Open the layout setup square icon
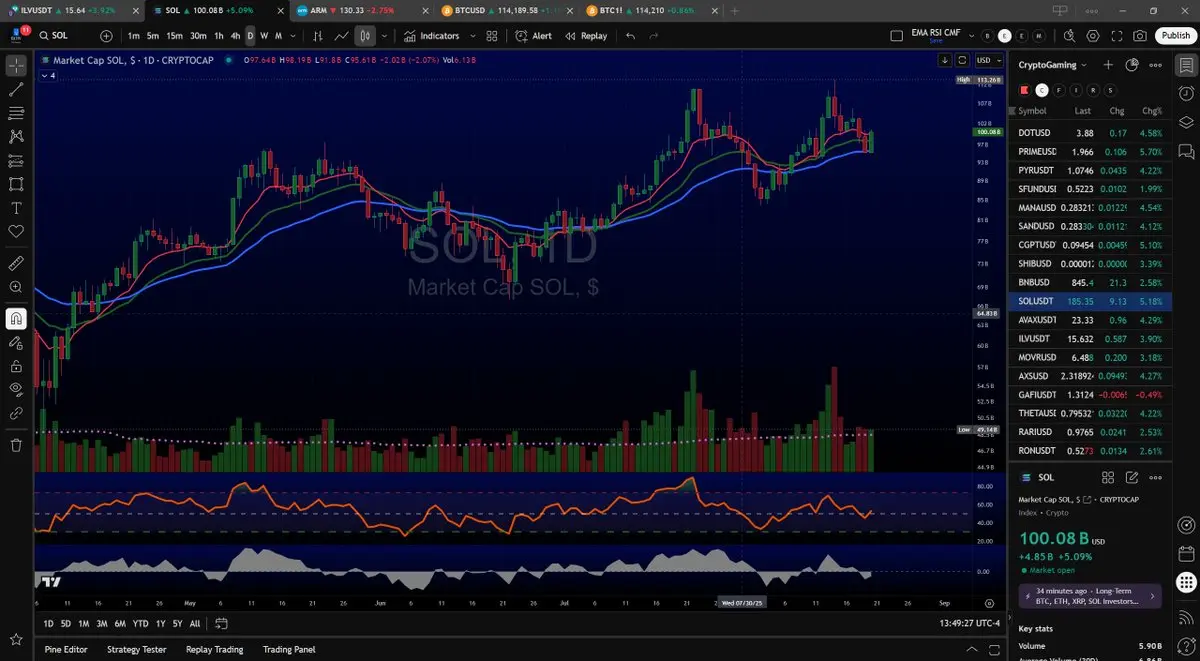 click(x=896, y=36)
